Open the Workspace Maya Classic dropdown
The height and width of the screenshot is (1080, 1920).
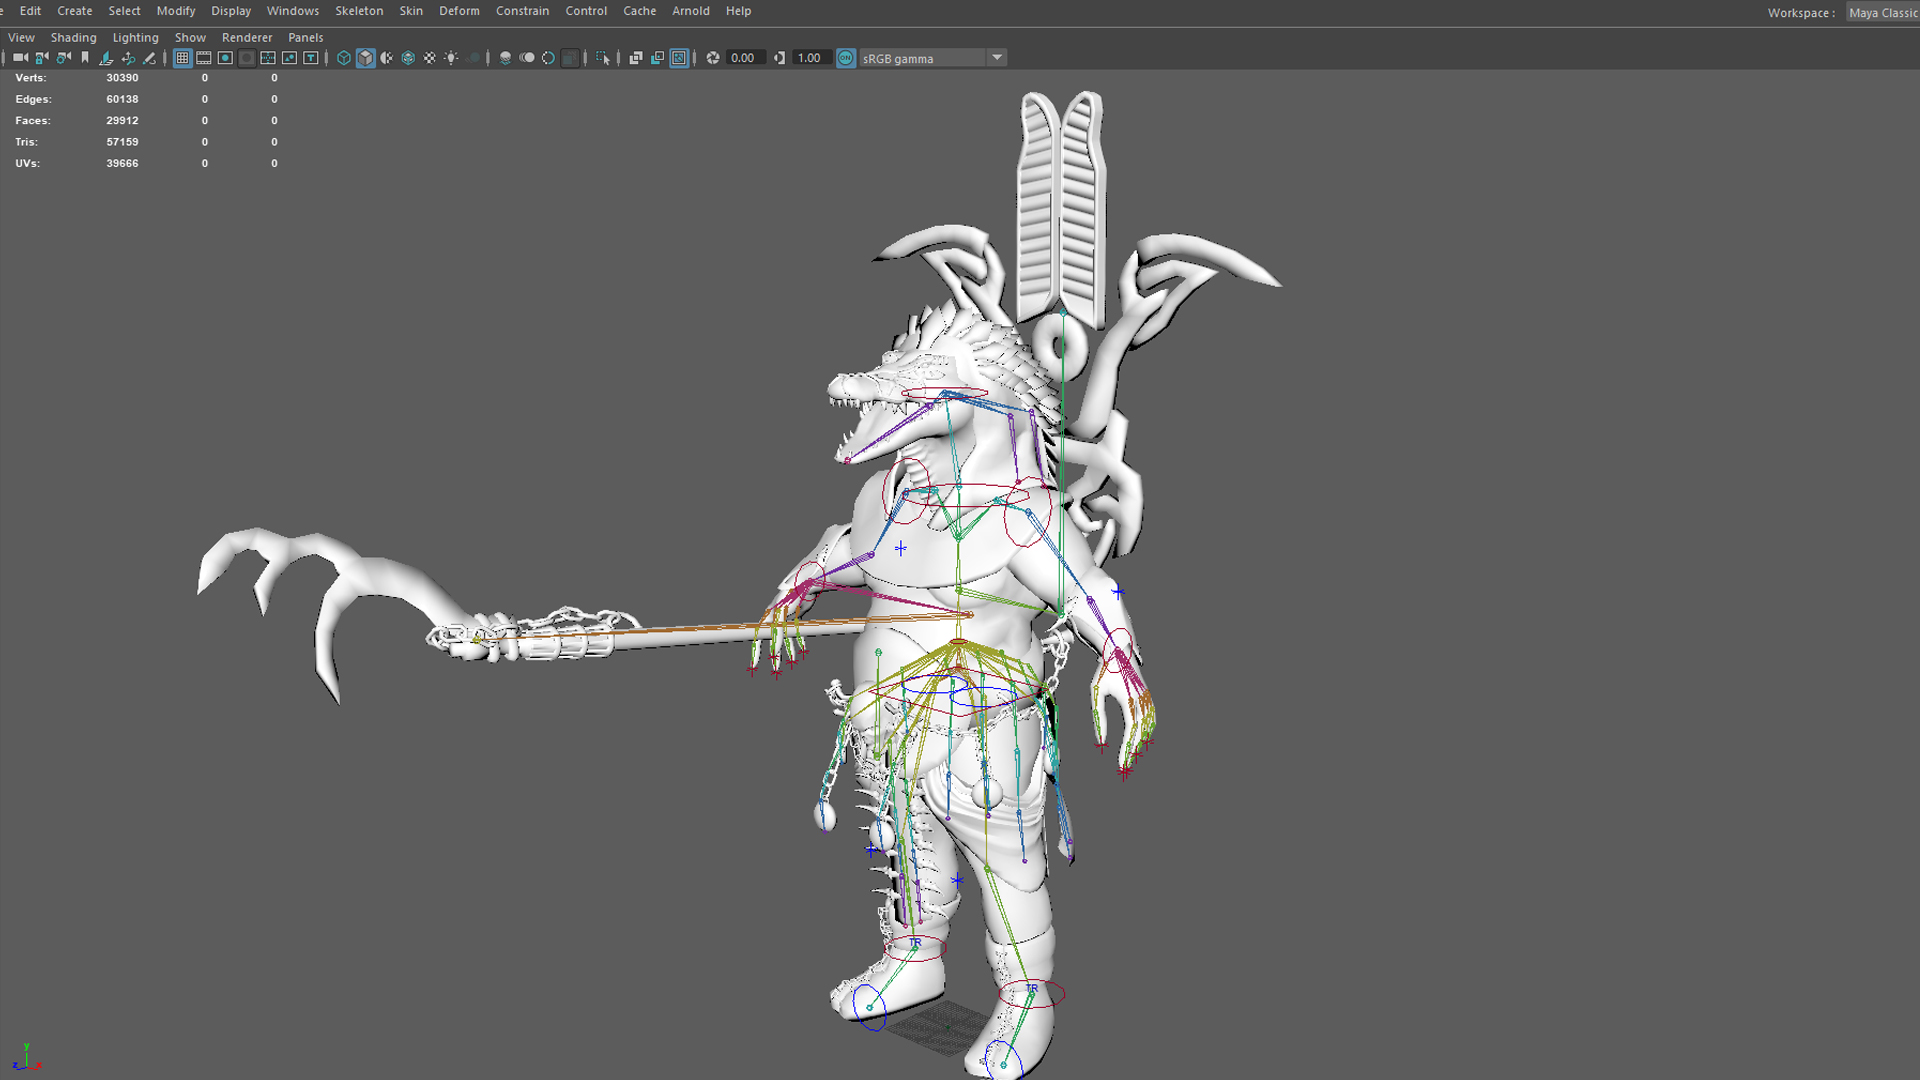pos(1882,13)
